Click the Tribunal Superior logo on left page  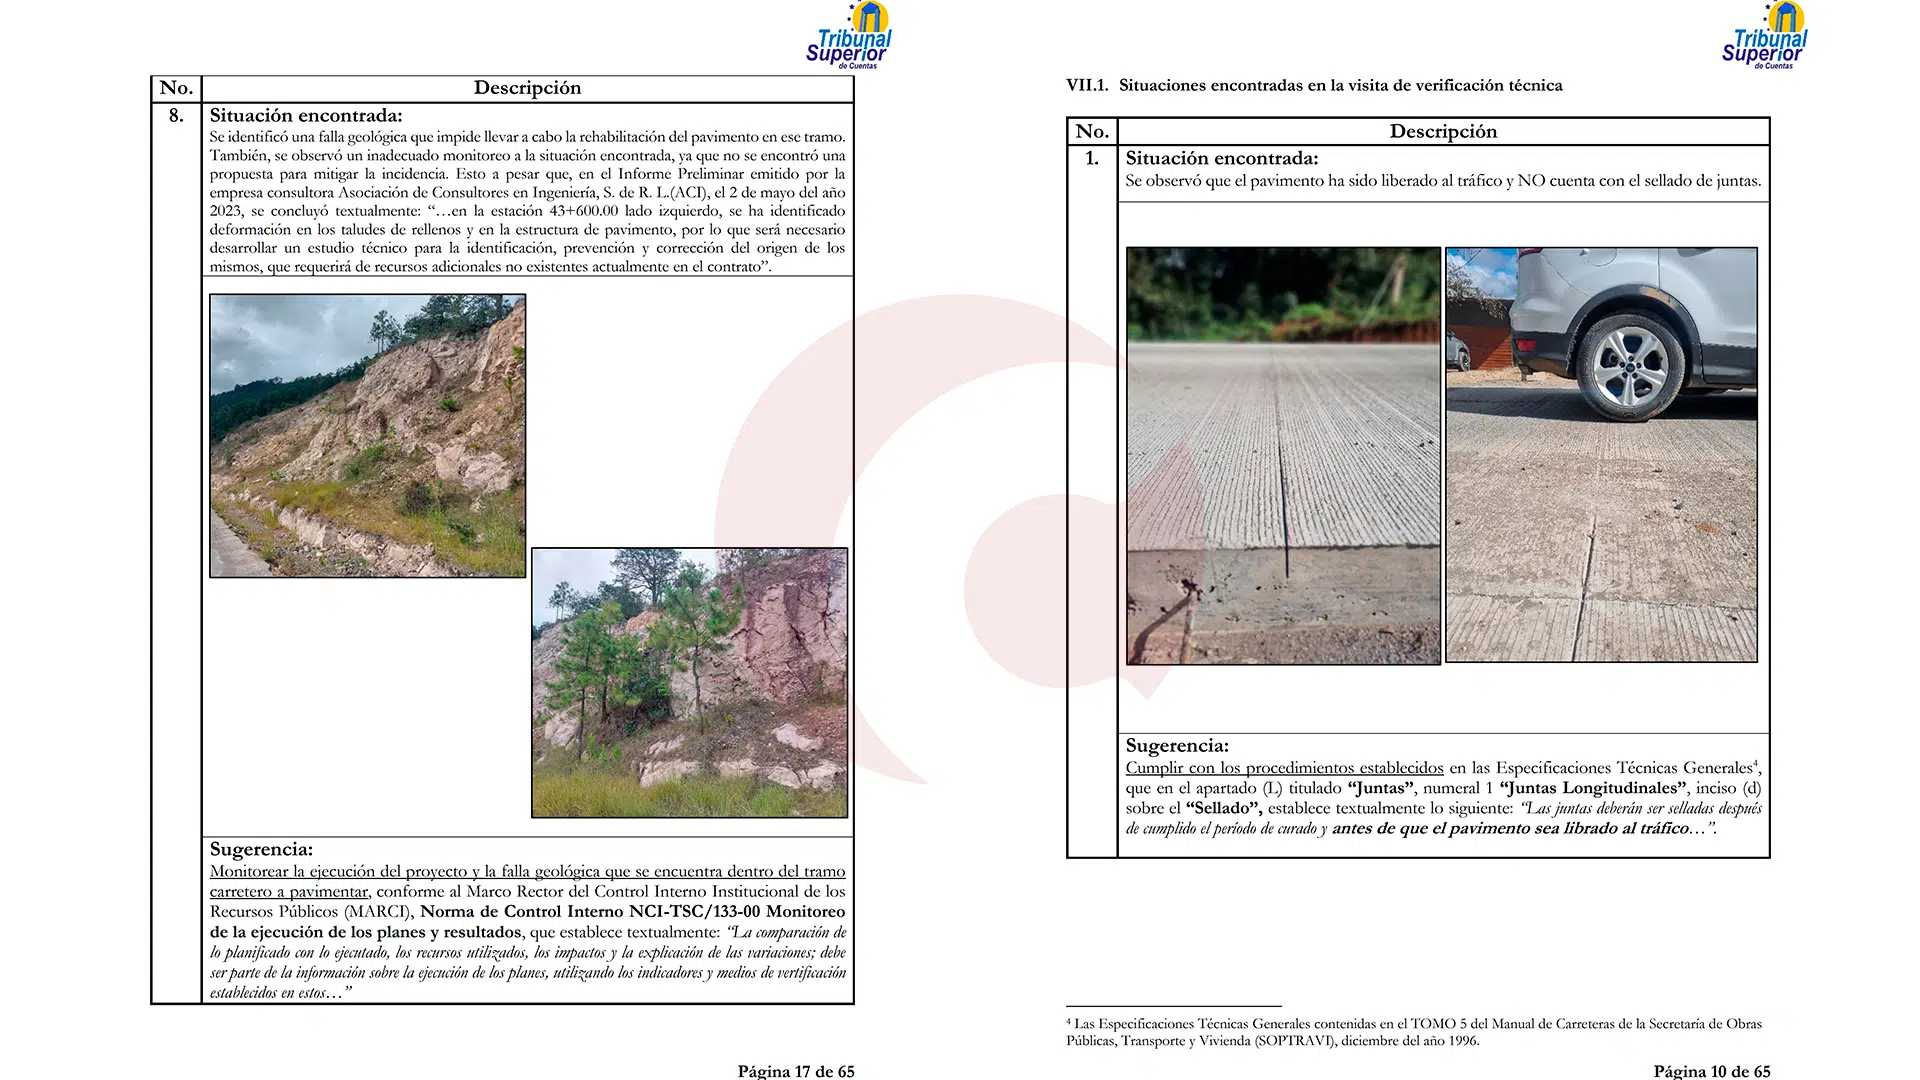pos(849,38)
